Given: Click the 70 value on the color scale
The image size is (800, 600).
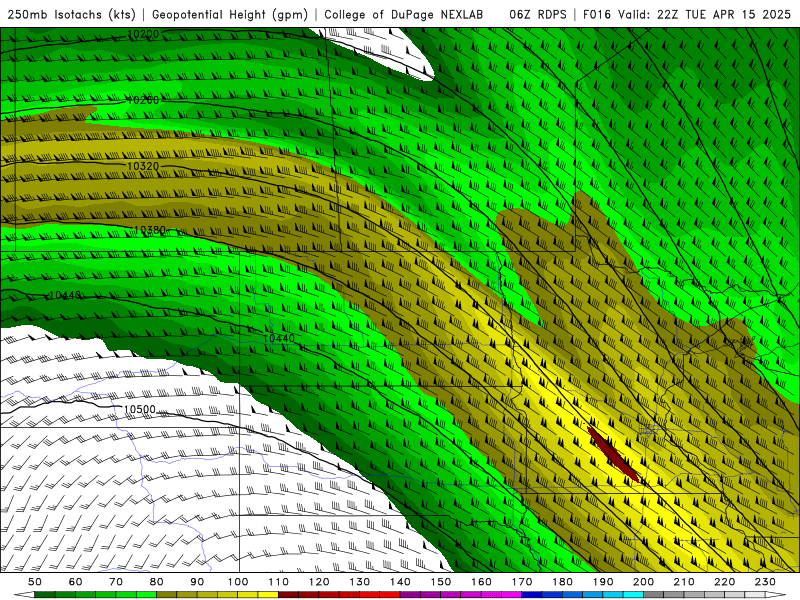Looking at the screenshot, I should tap(116, 582).
